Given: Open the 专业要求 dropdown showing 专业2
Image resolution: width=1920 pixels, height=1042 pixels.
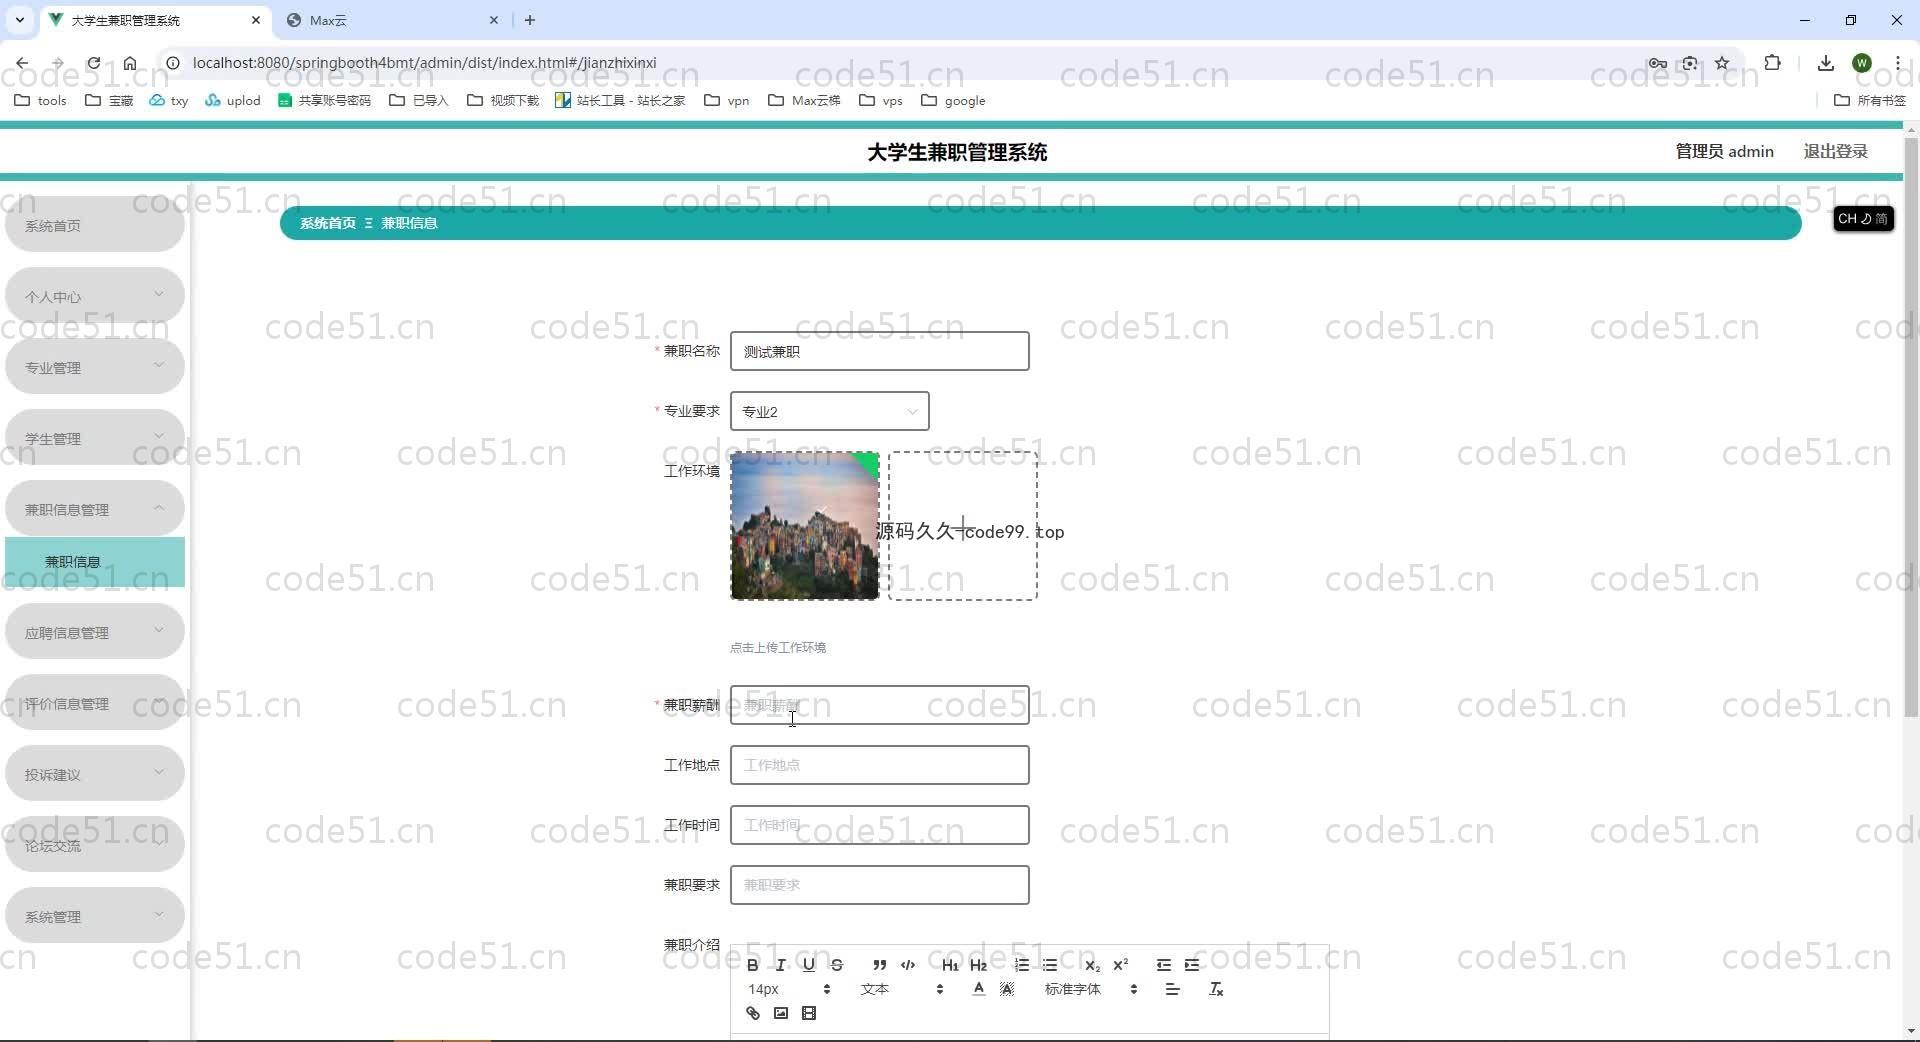Looking at the screenshot, I should click(x=829, y=411).
